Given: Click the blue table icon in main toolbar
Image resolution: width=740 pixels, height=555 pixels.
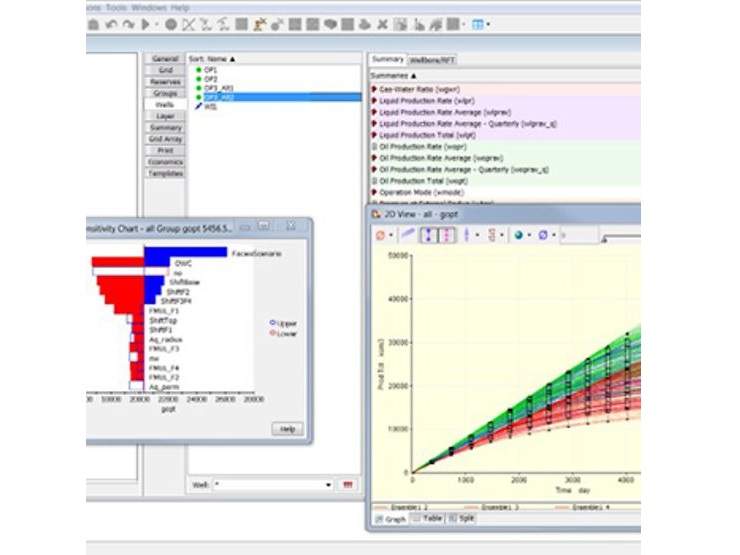Looking at the screenshot, I should 478,23.
